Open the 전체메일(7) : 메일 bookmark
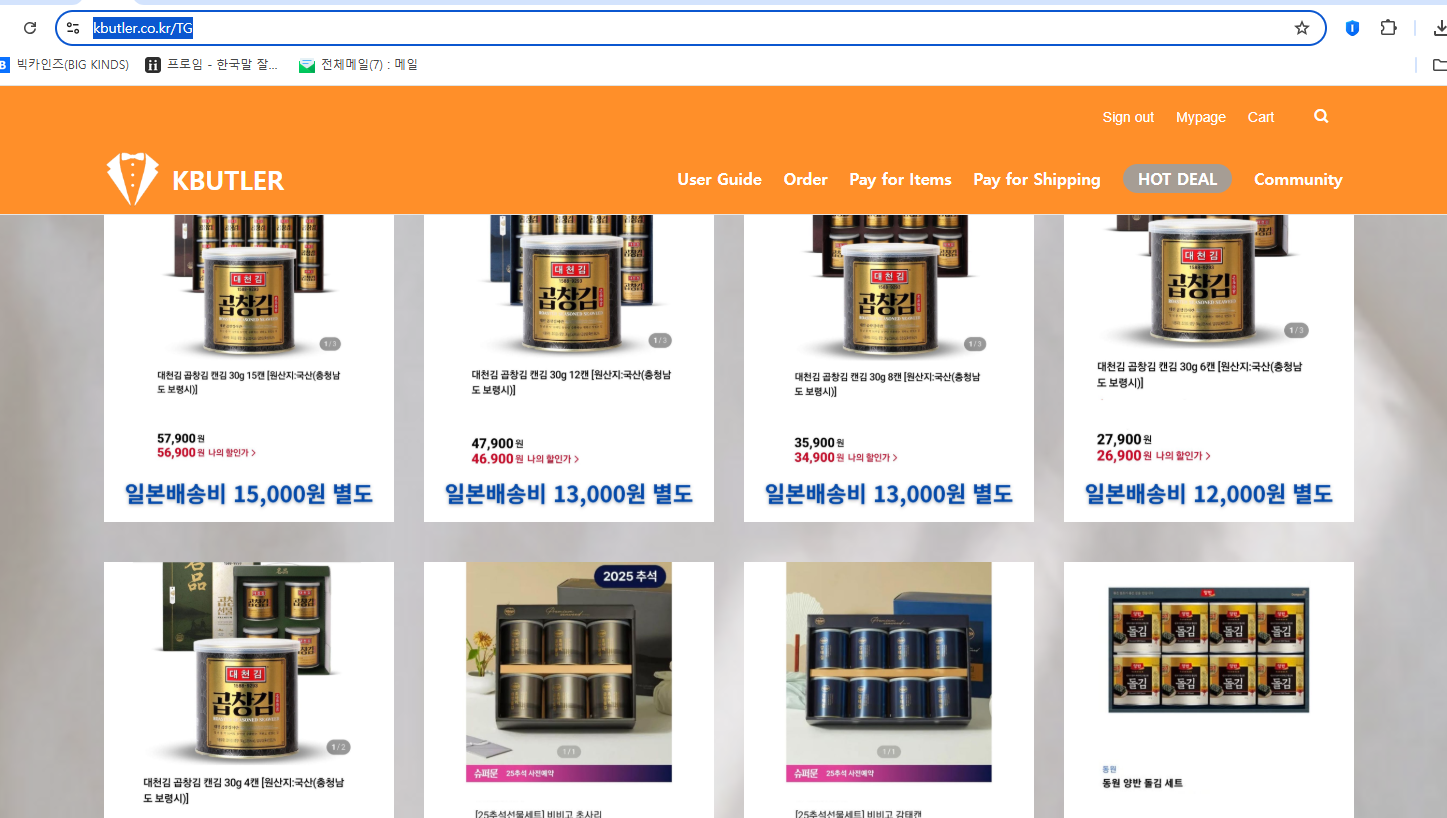1447x818 pixels. [x=358, y=65]
